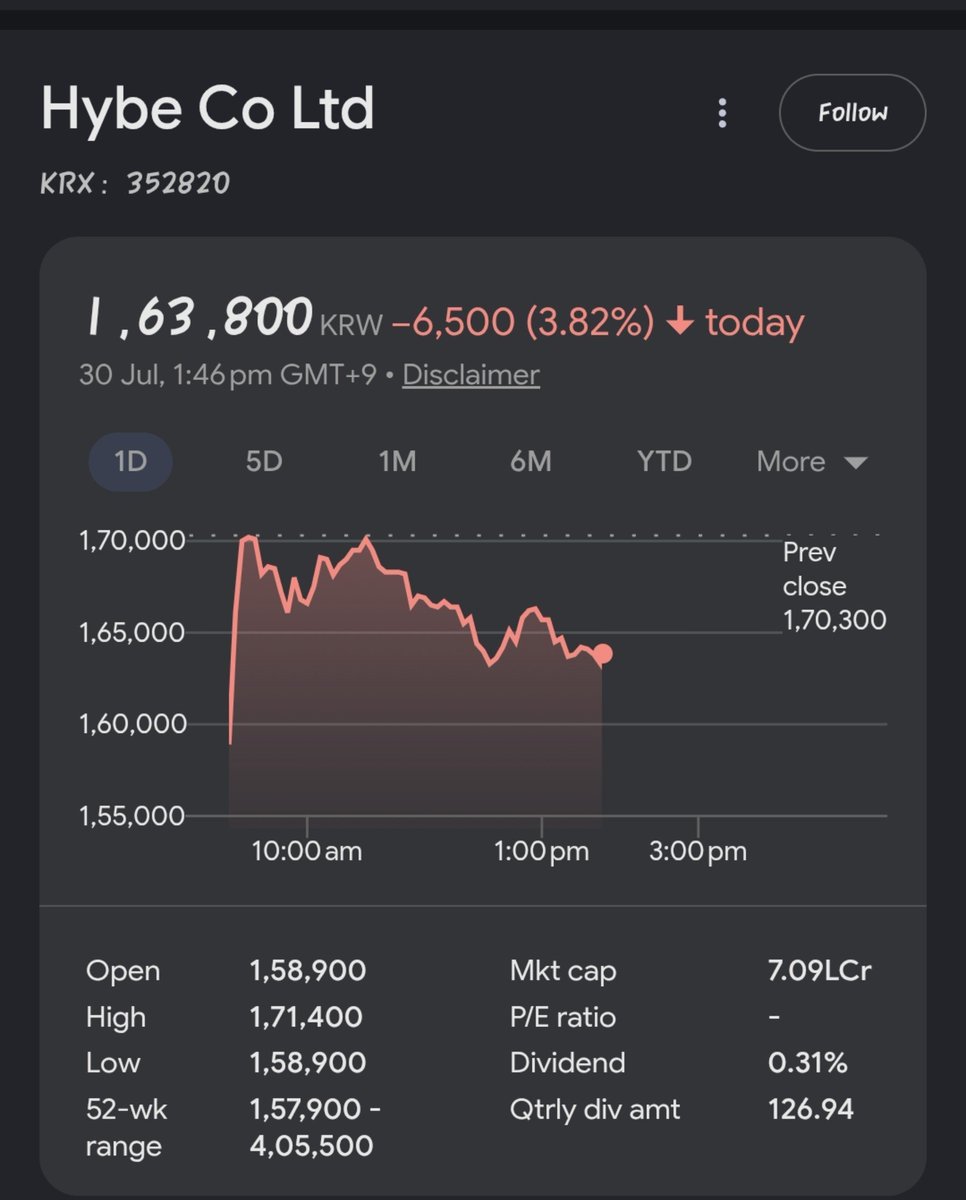The image size is (966, 1200).
Task: Click the Dividend 0.31% value
Action: tap(808, 1062)
